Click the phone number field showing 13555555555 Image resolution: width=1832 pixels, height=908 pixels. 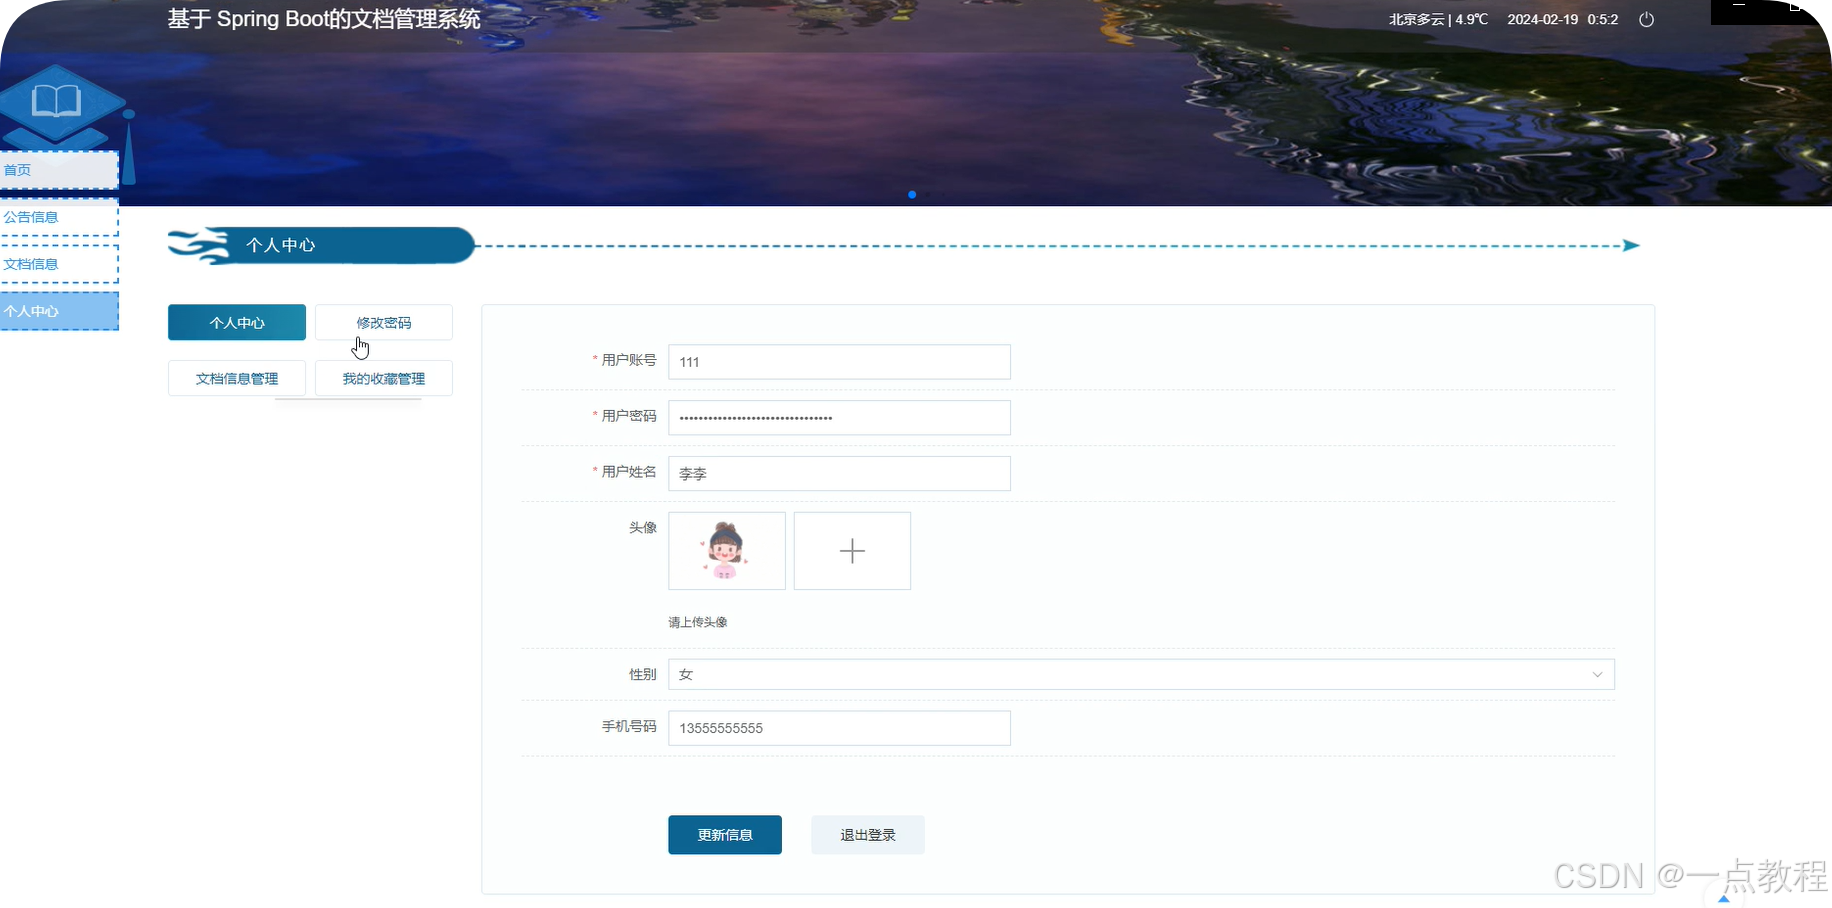[x=838, y=727]
